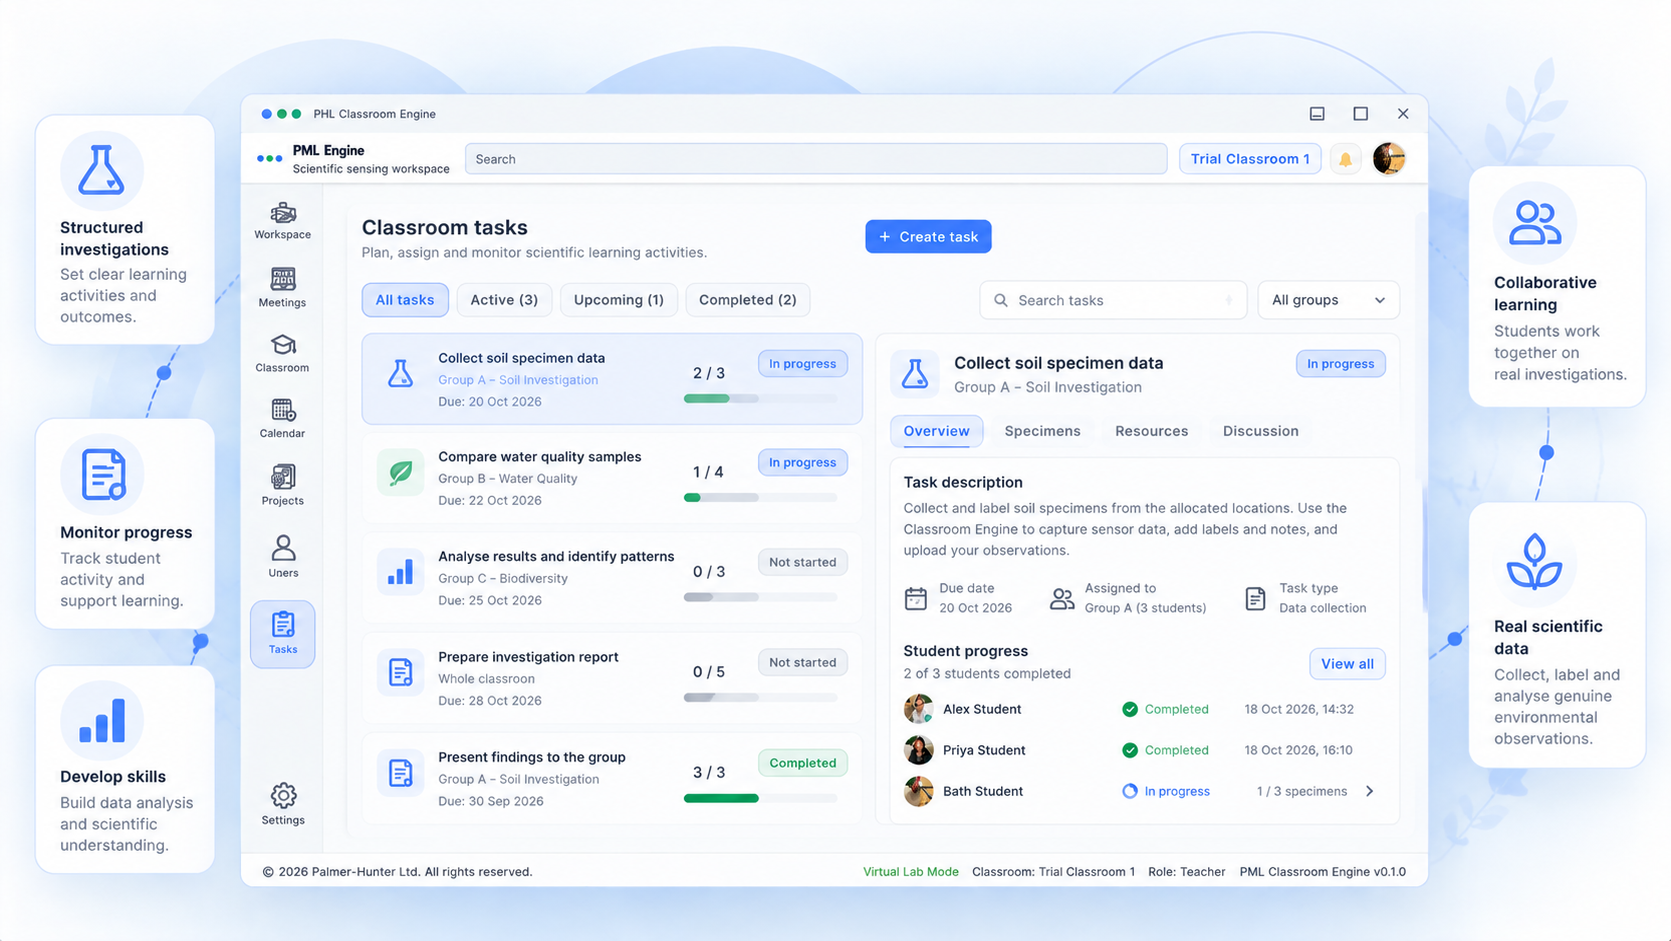
Task: Select the Compare water quality samples title
Action: [x=540, y=457]
